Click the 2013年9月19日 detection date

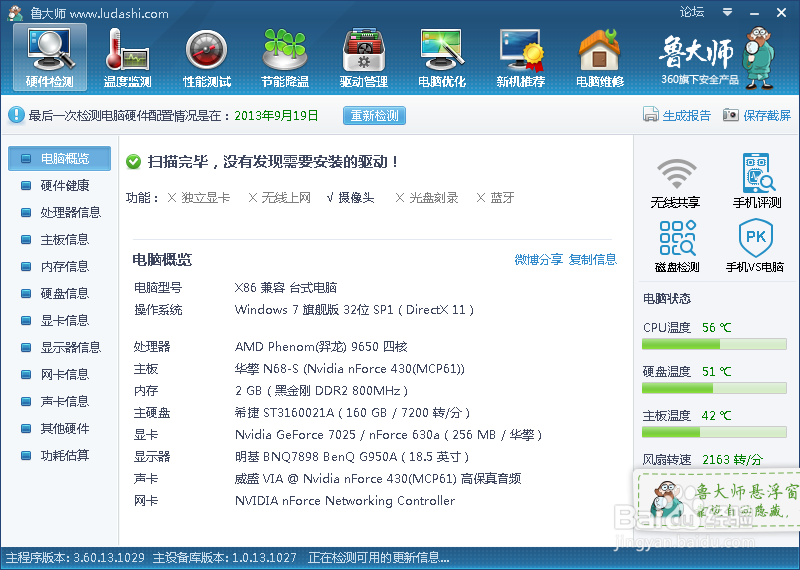coord(276,115)
